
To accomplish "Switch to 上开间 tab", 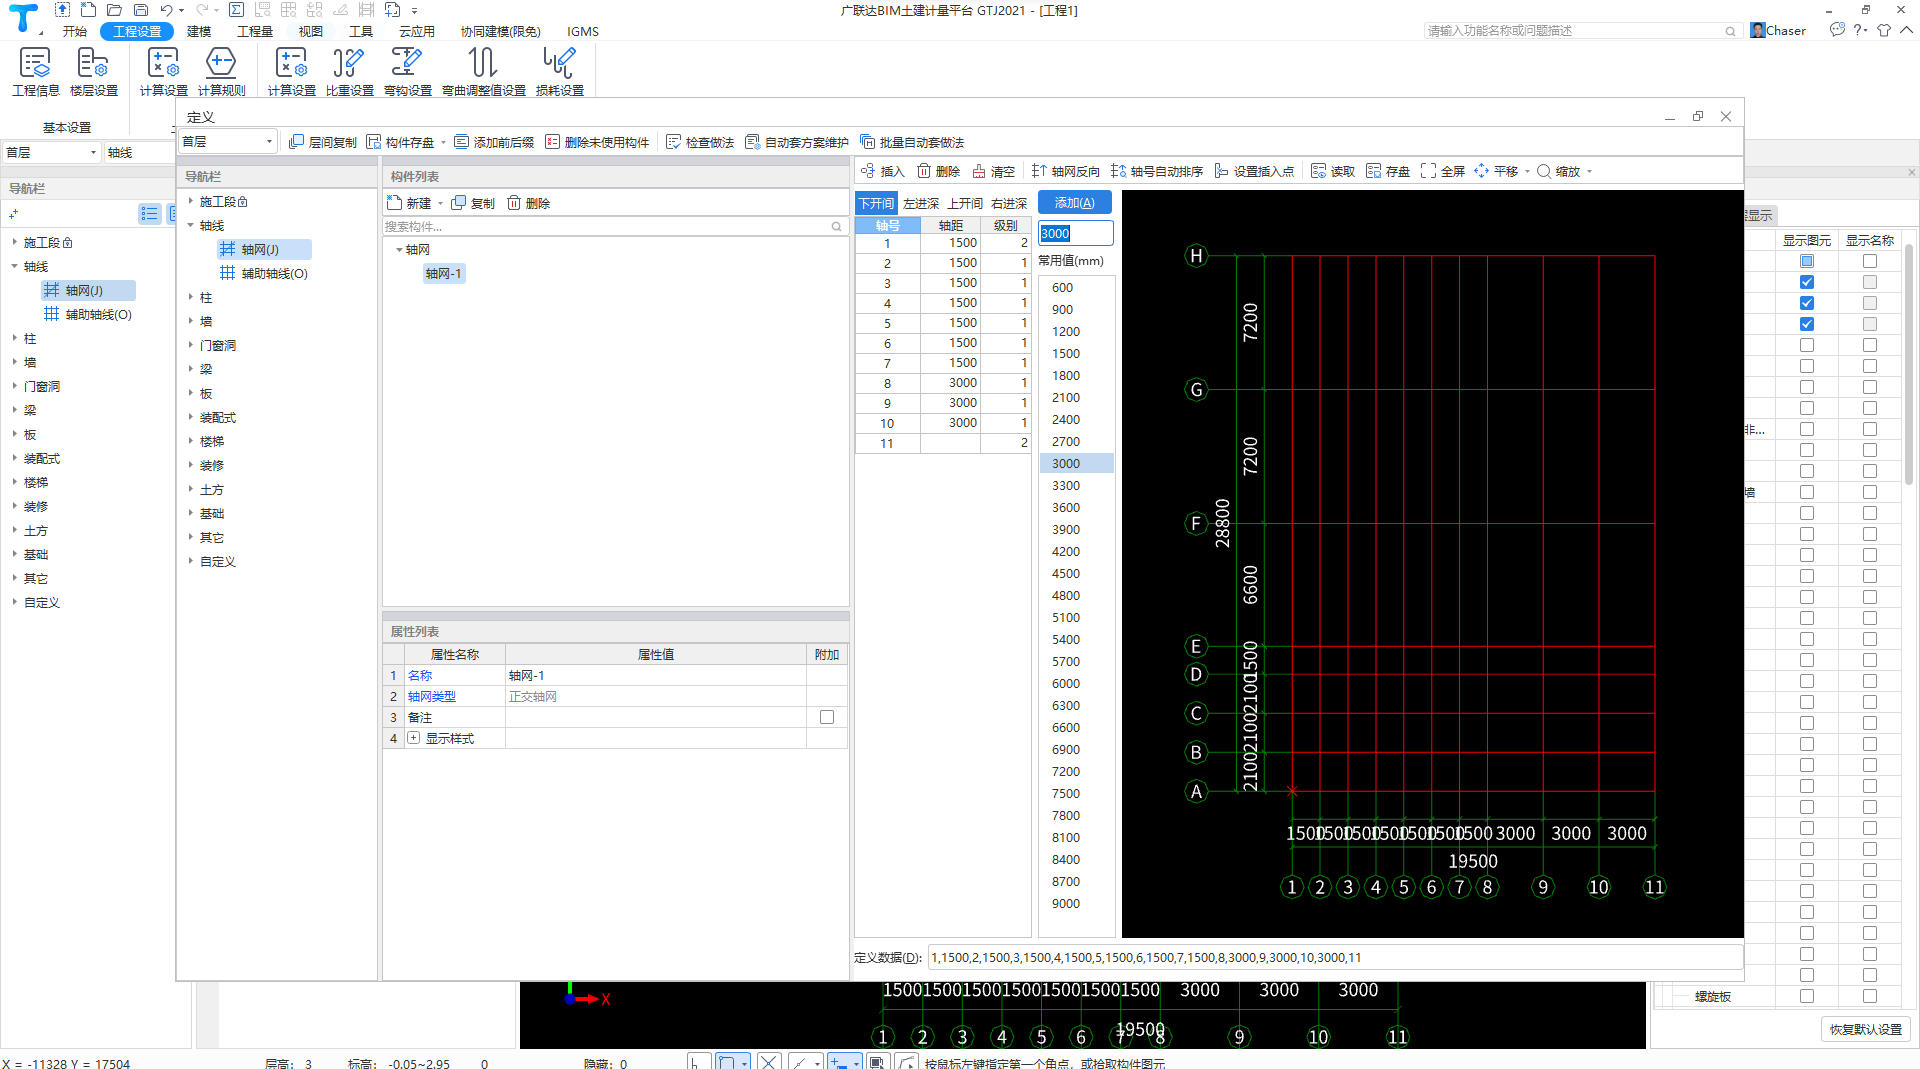I will pos(965,203).
